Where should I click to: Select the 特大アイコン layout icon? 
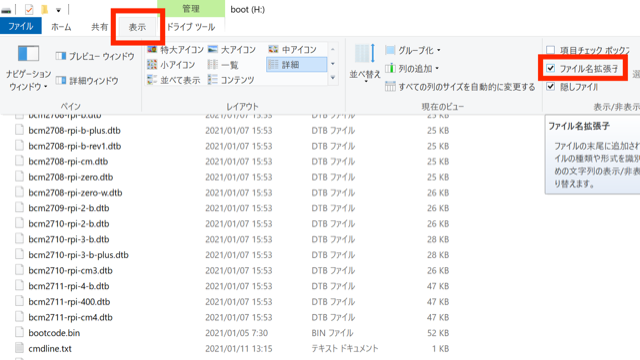(x=152, y=50)
